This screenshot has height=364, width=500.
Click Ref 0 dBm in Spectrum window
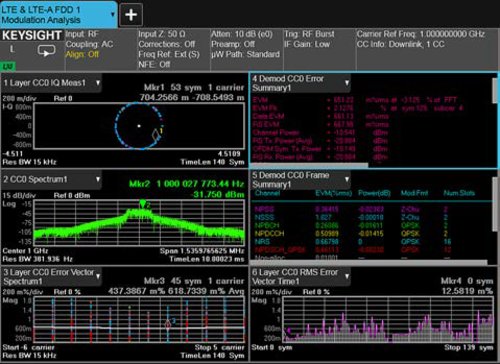coord(72,195)
